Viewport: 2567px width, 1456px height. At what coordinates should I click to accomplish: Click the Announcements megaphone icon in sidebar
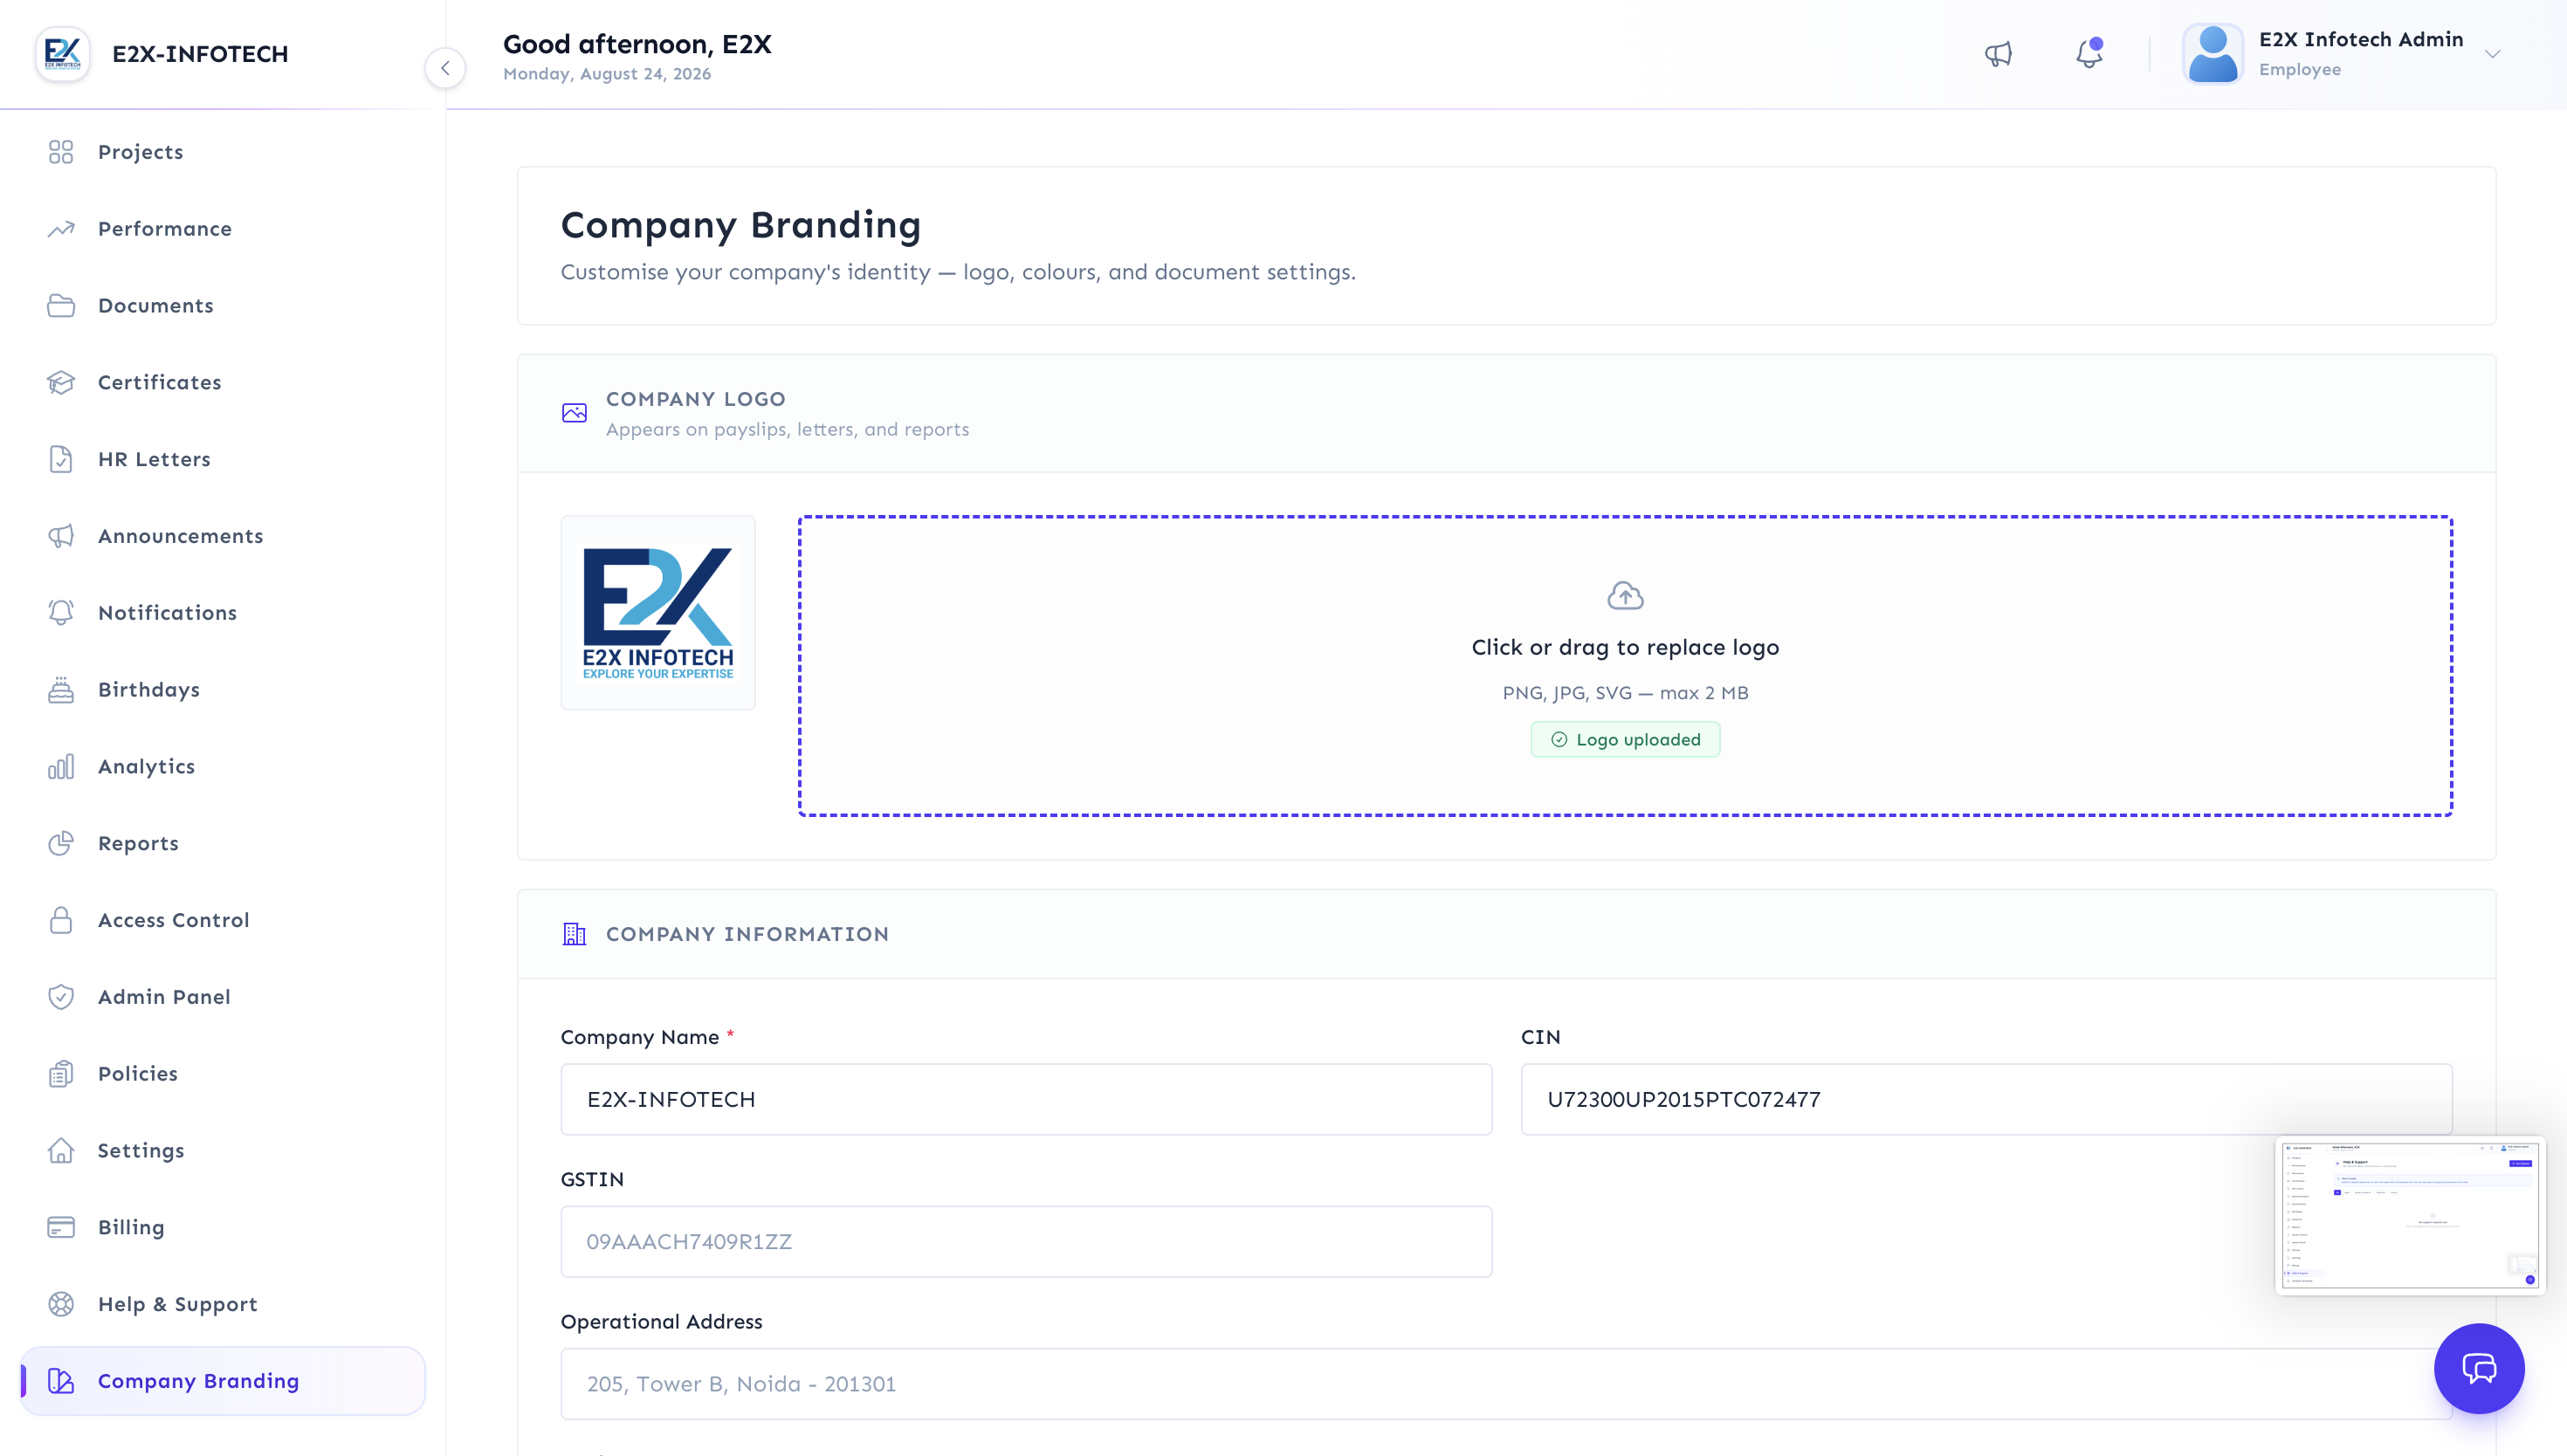pos(61,536)
